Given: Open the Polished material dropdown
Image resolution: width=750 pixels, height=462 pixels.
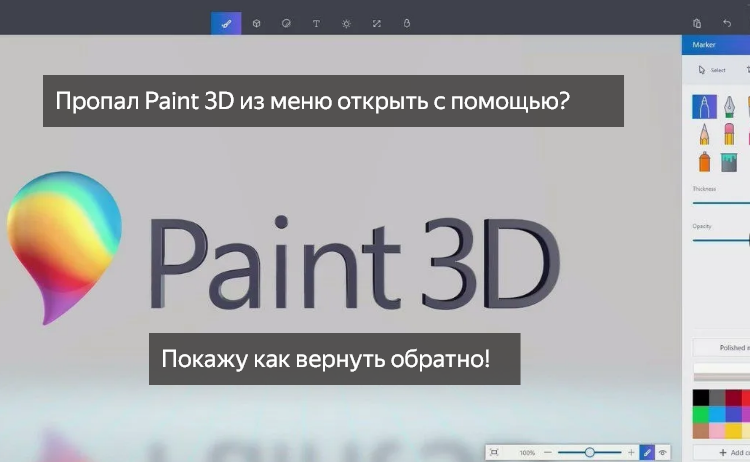Looking at the screenshot, I should click(x=721, y=348).
